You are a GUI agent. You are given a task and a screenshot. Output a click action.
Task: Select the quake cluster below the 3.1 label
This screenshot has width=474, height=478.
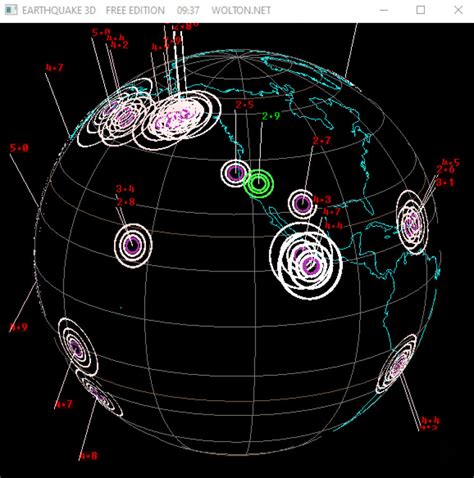click(x=412, y=222)
